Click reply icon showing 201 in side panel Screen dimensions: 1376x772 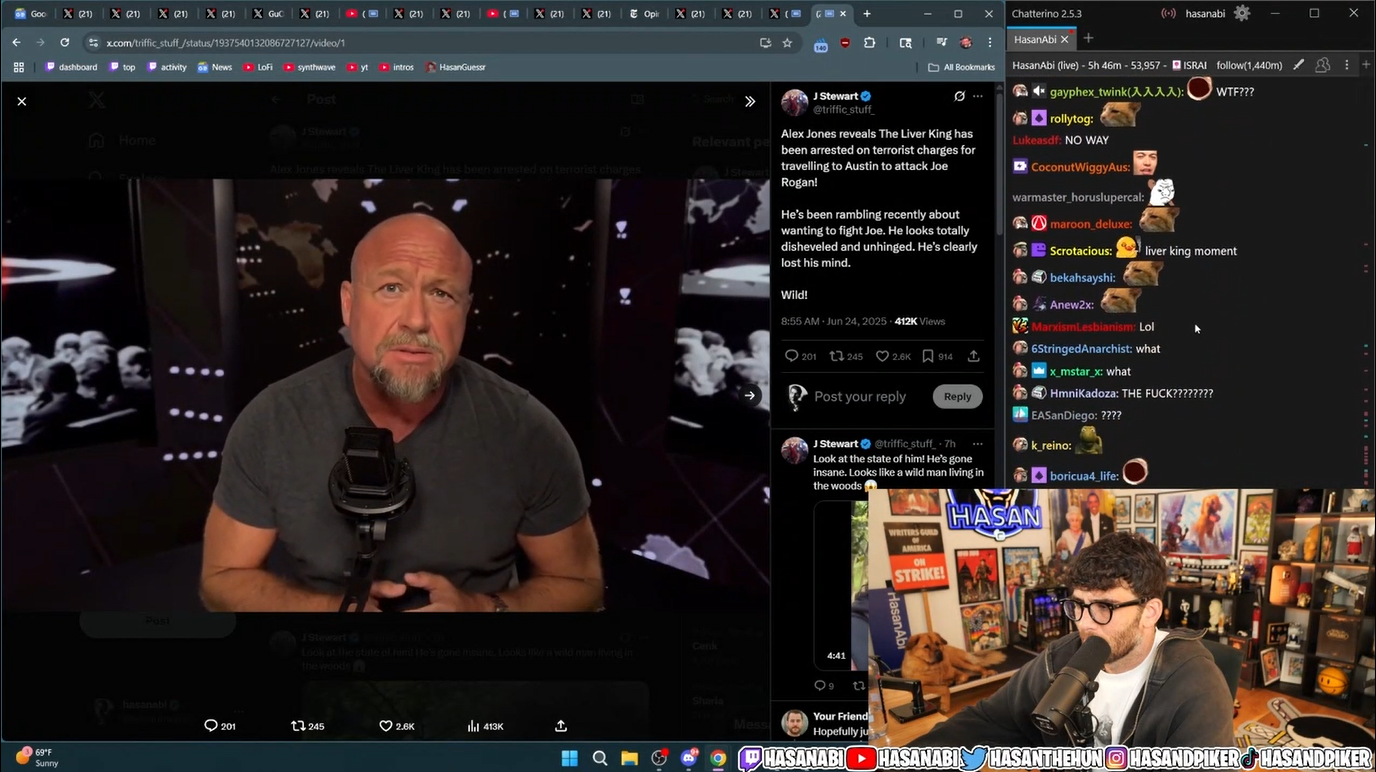click(801, 356)
